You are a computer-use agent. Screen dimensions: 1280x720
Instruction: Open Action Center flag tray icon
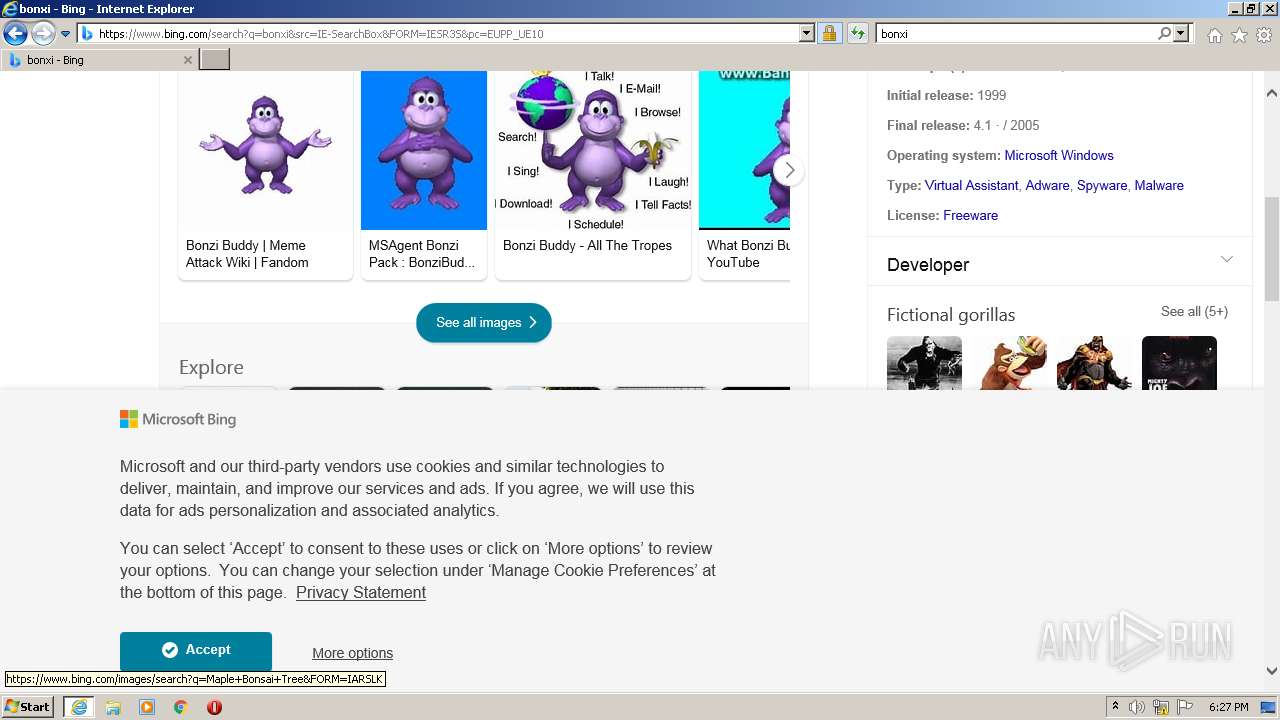click(x=1185, y=707)
